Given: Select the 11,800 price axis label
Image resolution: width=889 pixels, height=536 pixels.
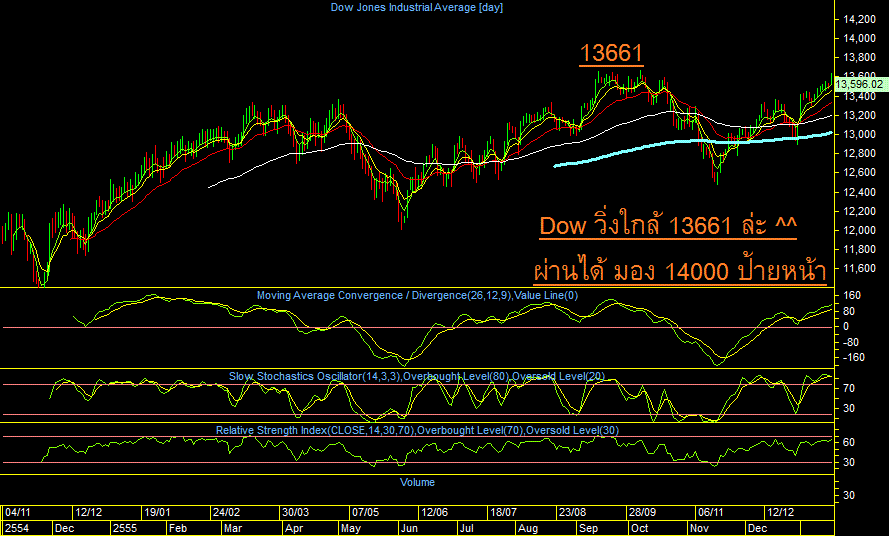Looking at the screenshot, I should (x=859, y=249).
